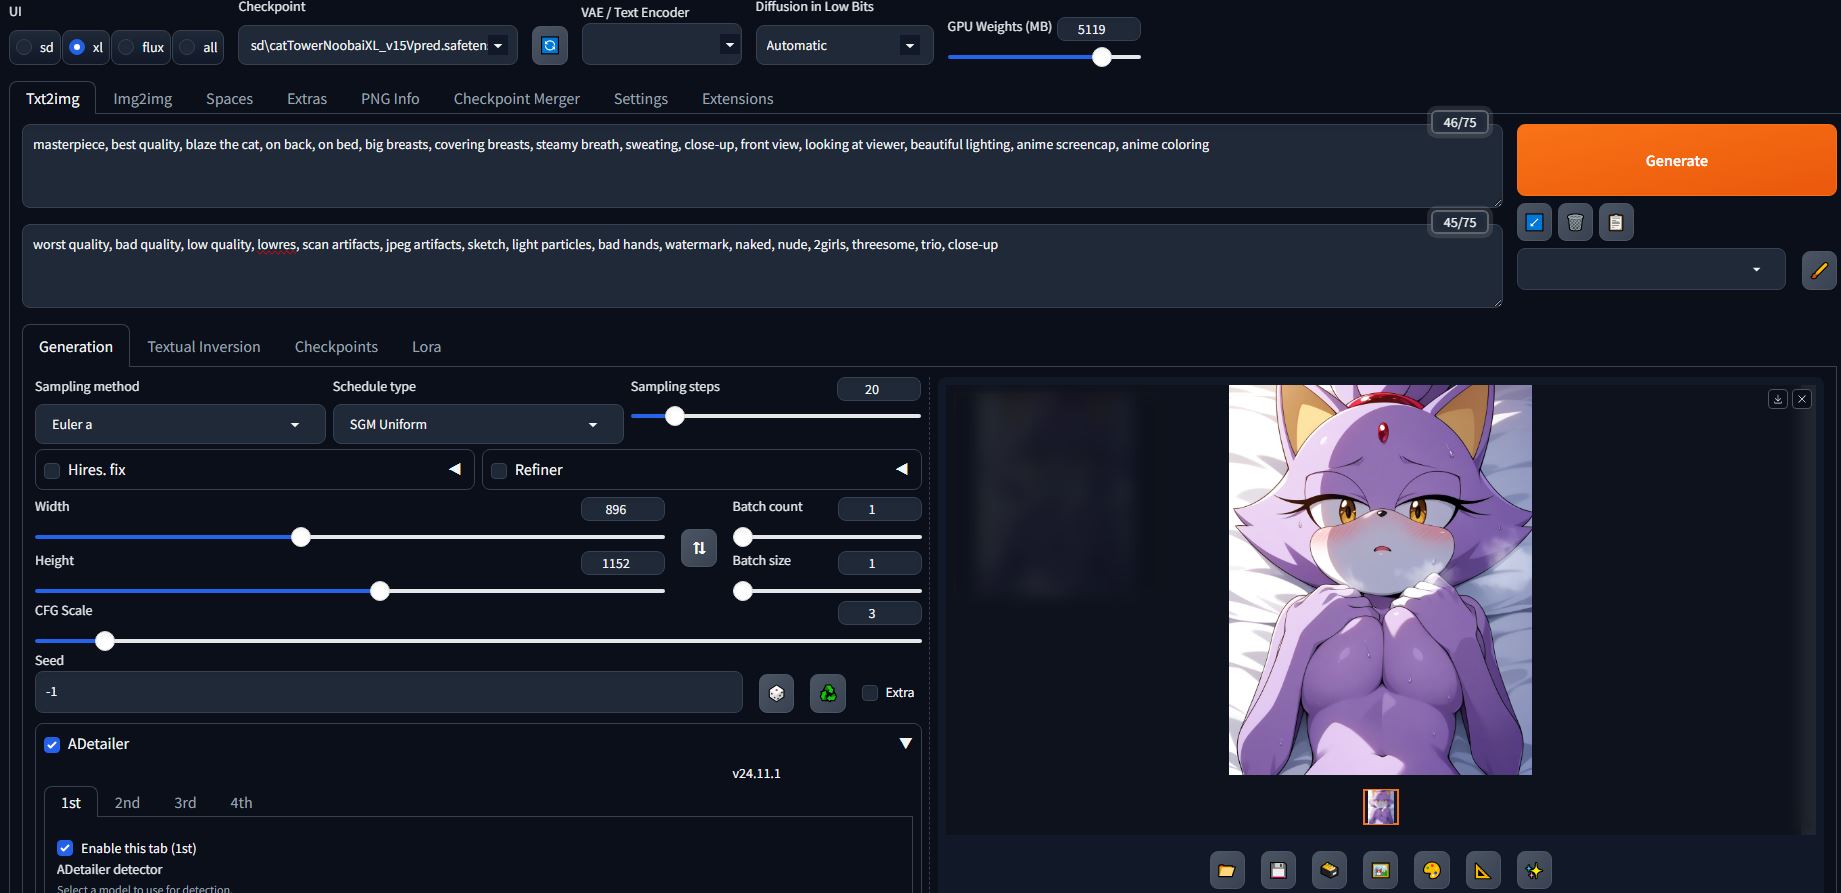Screen dimensions: 1841x893
Task: Open images output folder icon
Action: click(x=1227, y=870)
